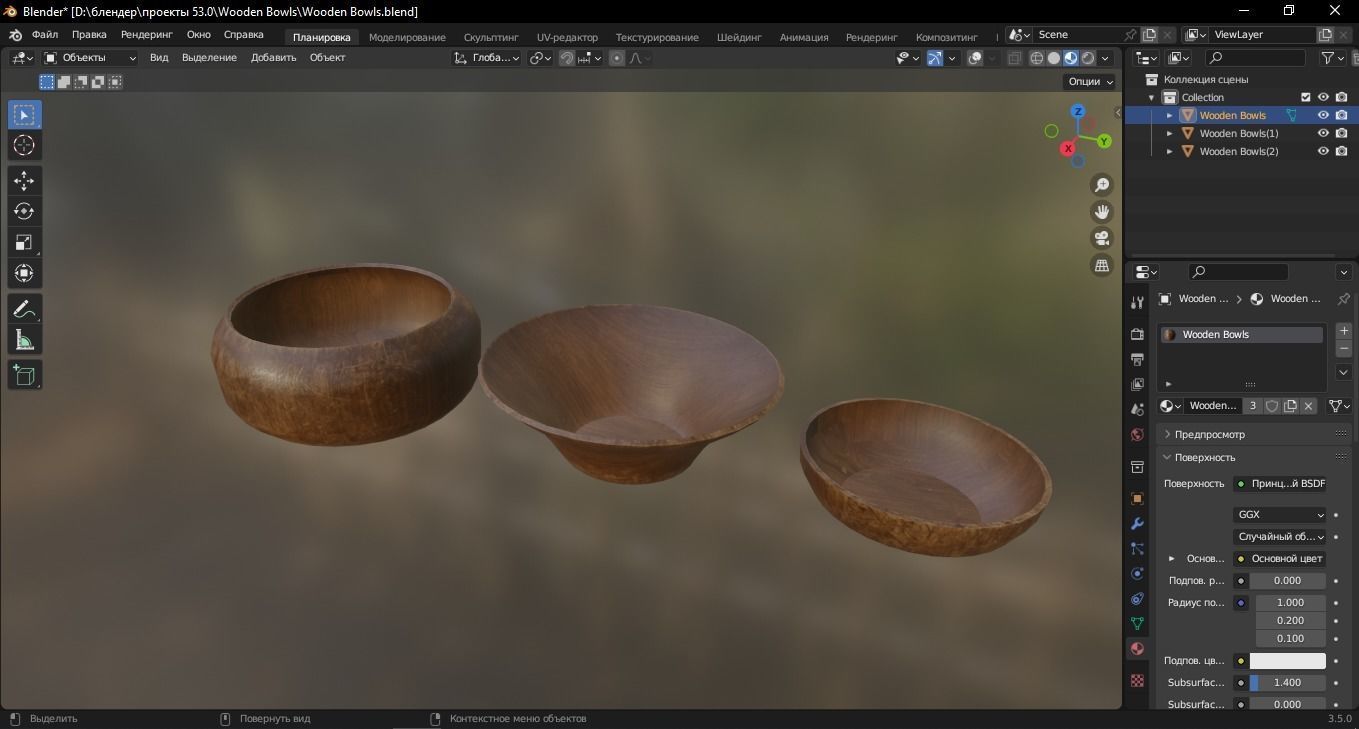Image resolution: width=1359 pixels, height=729 pixels.
Task: Open the Output properties tab
Action: point(1137,359)
